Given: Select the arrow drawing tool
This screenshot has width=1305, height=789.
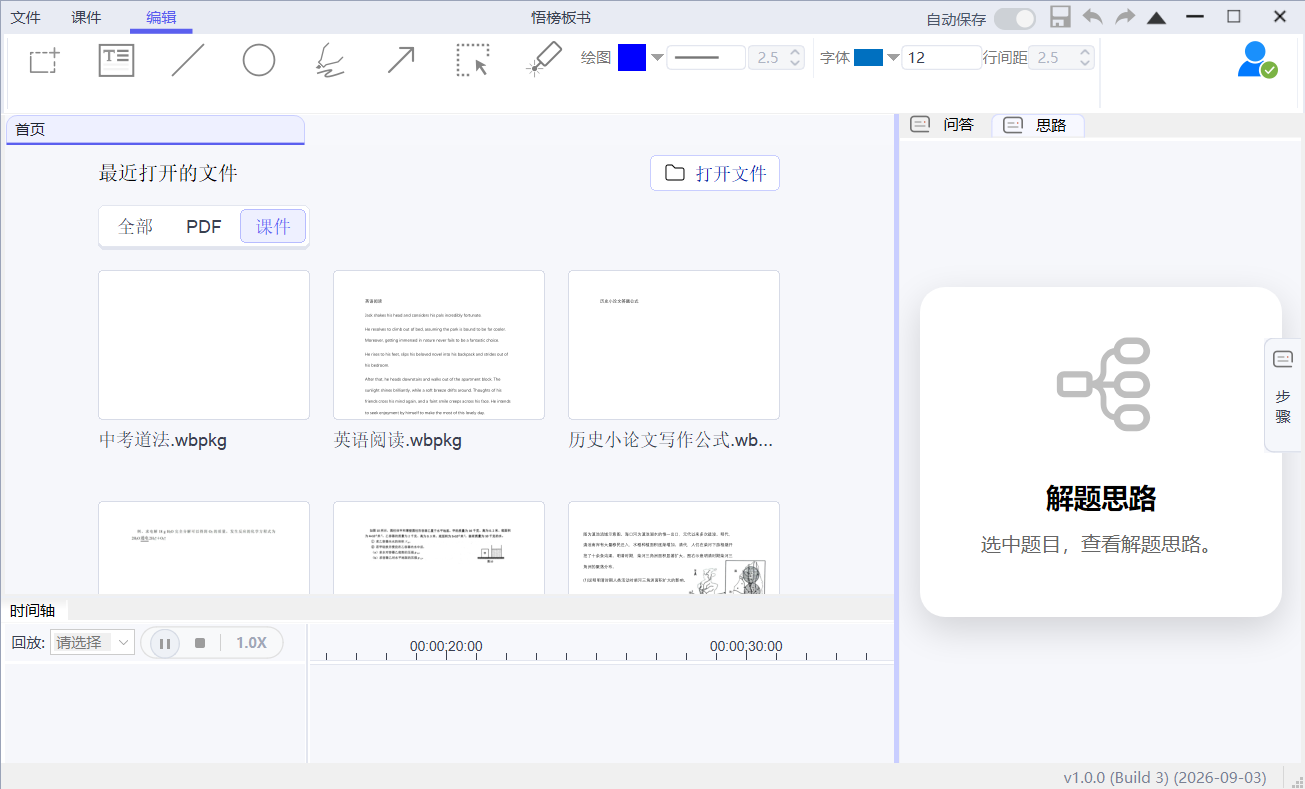Looking at the screenshot, I should 401,61.
